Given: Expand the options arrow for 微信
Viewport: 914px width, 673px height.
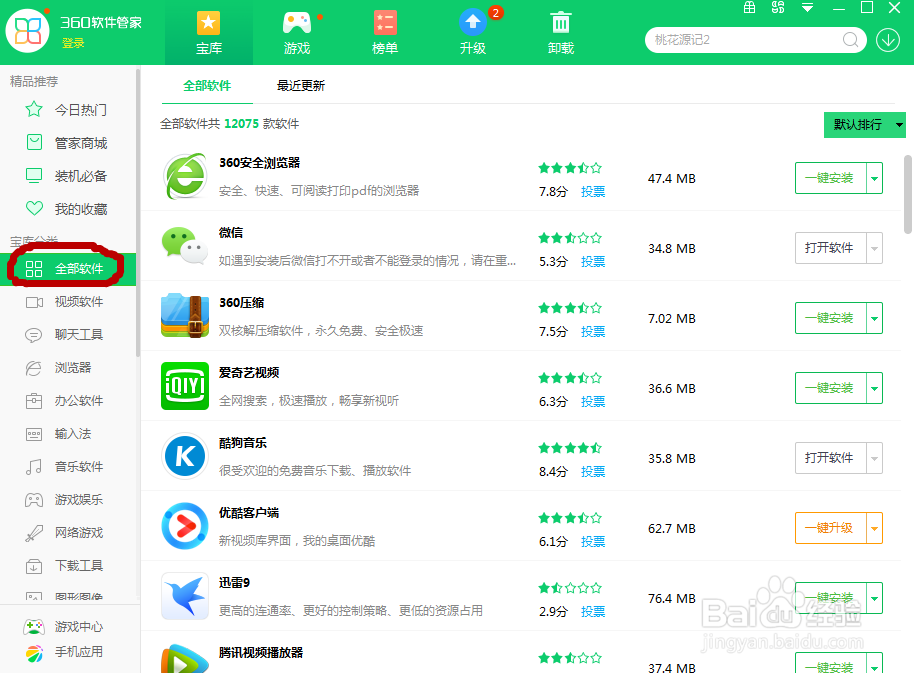Looking at the screenshot, I should 874,248.
